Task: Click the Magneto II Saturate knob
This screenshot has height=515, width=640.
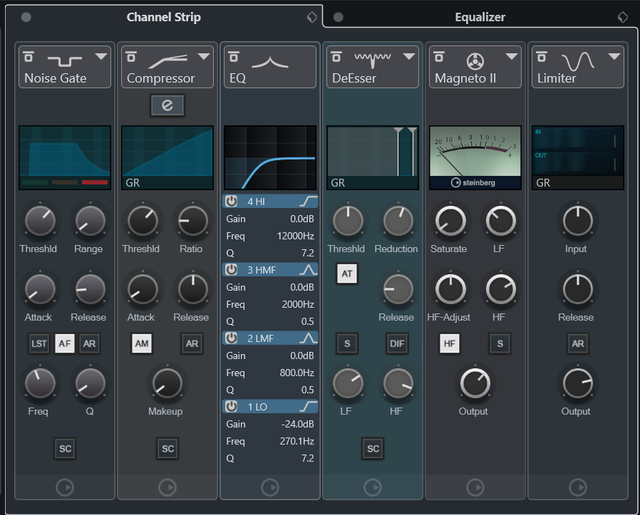Action: tap(450, 221)
